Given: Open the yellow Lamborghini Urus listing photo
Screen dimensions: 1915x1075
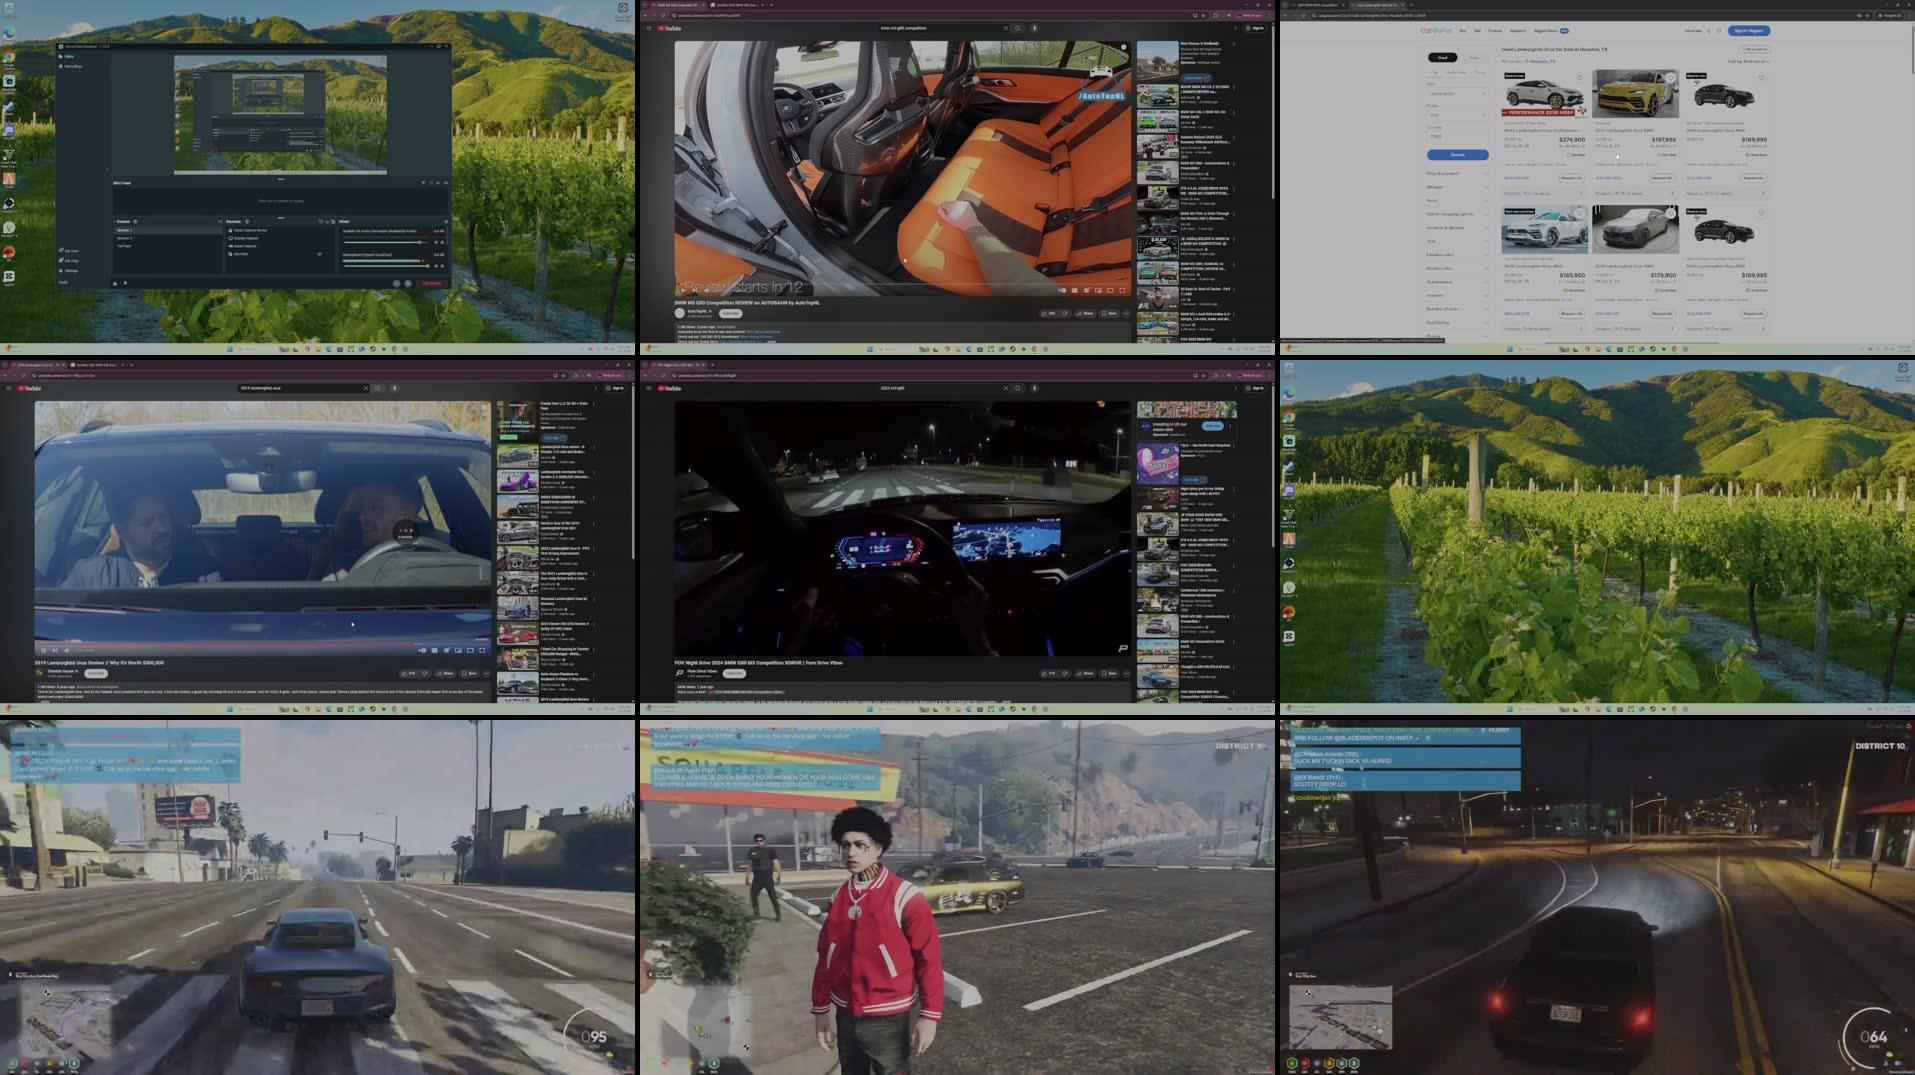Looking at the screenshot, I should (1636, 93).
